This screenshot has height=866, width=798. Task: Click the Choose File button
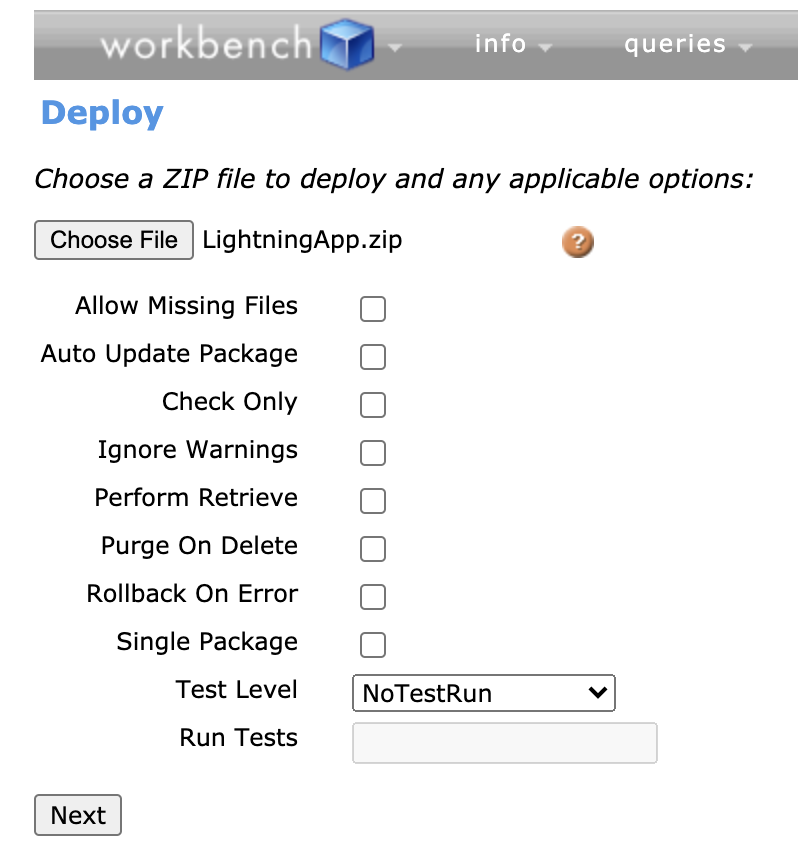(114, 240)
